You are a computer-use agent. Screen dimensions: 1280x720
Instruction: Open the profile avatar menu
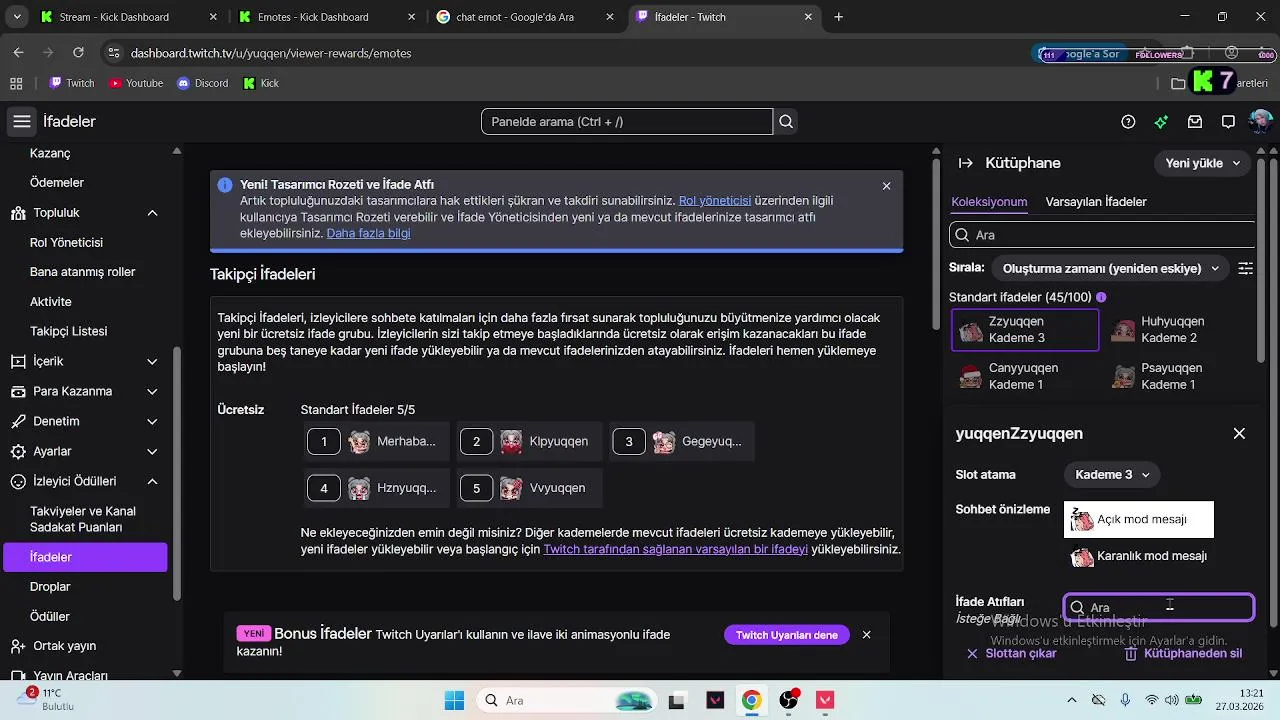point(1261,122)
